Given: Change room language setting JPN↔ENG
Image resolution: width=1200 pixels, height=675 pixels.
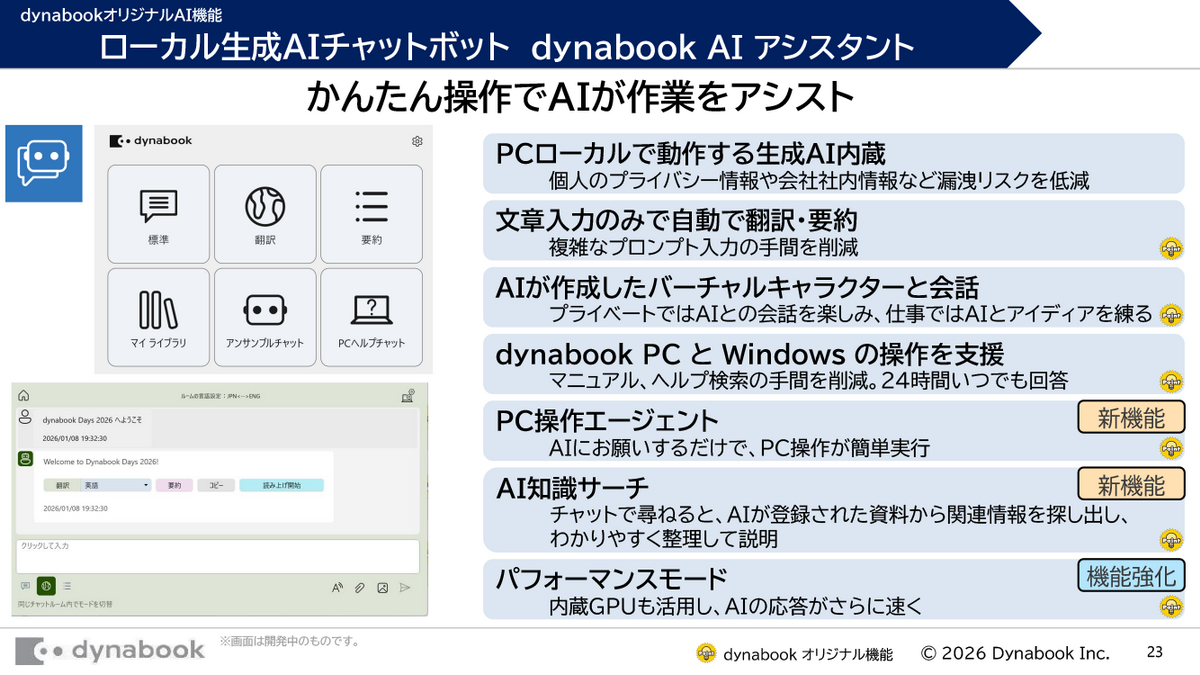Looking at the screenshot, I should 220,395.
